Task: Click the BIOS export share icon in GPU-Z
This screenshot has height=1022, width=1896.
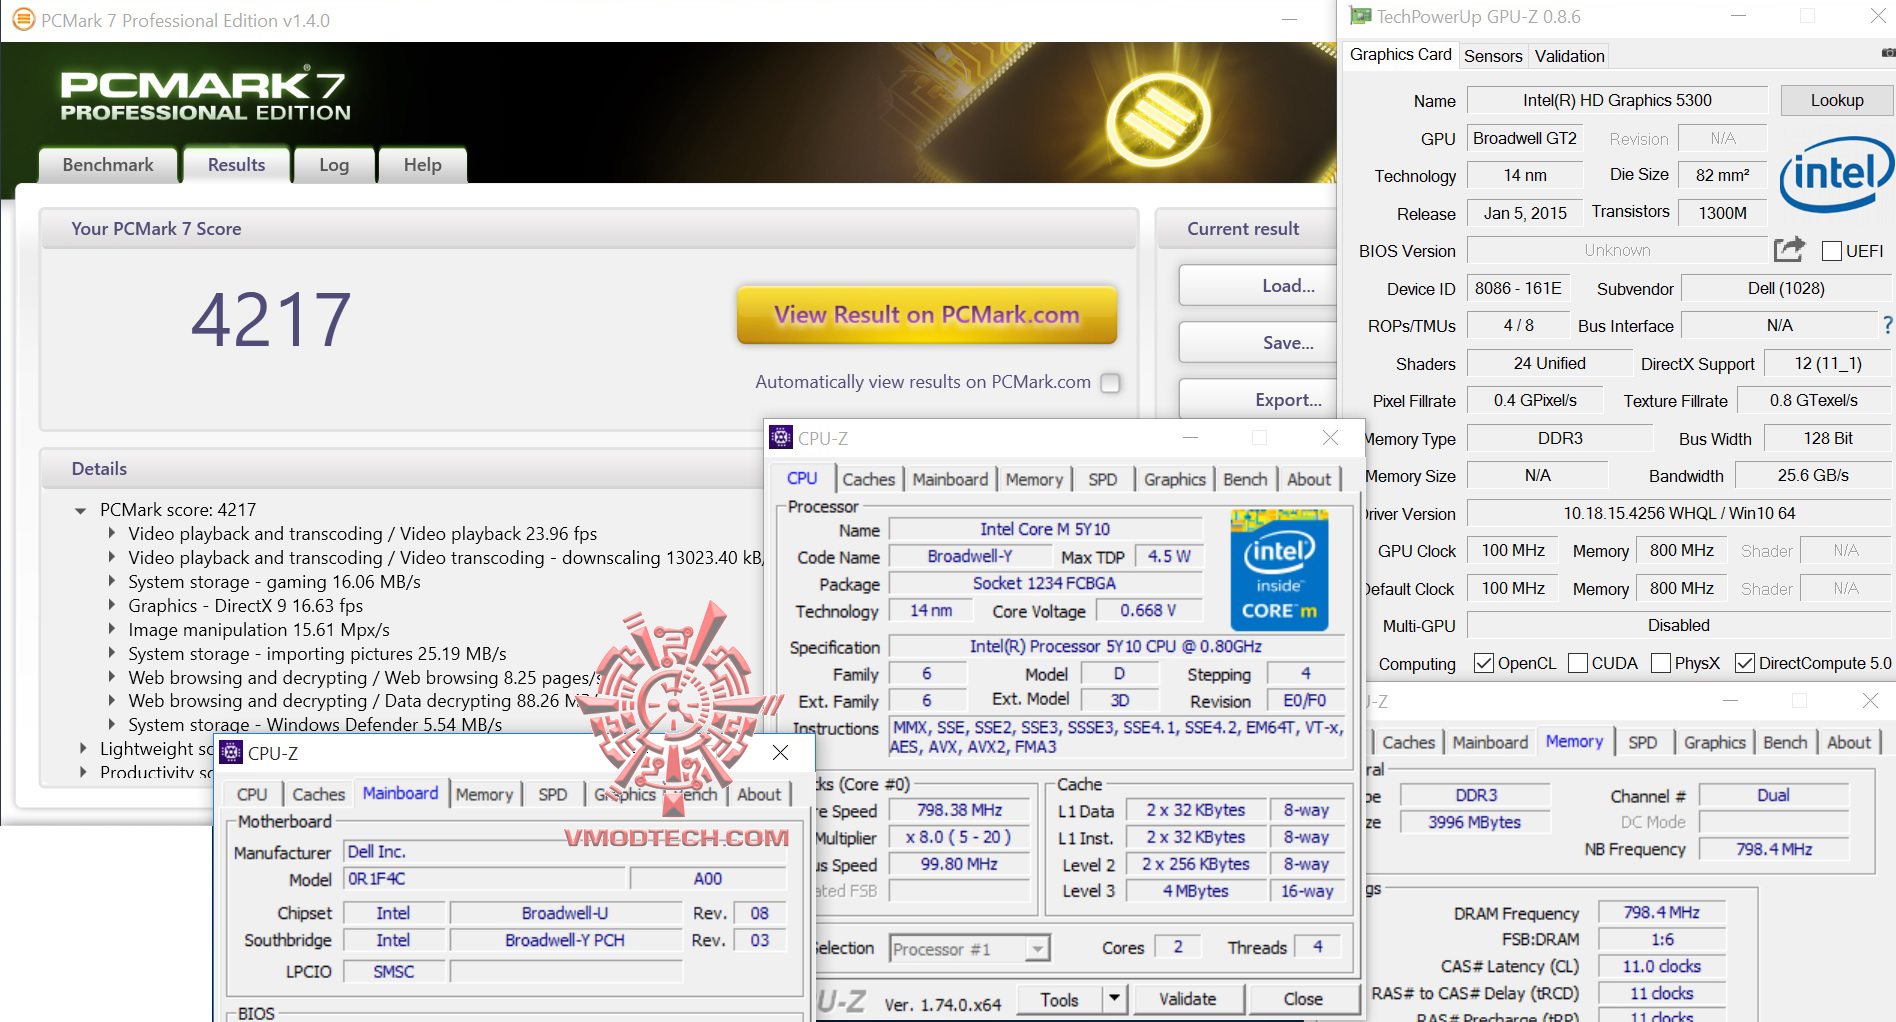Action: (1789, 249)
